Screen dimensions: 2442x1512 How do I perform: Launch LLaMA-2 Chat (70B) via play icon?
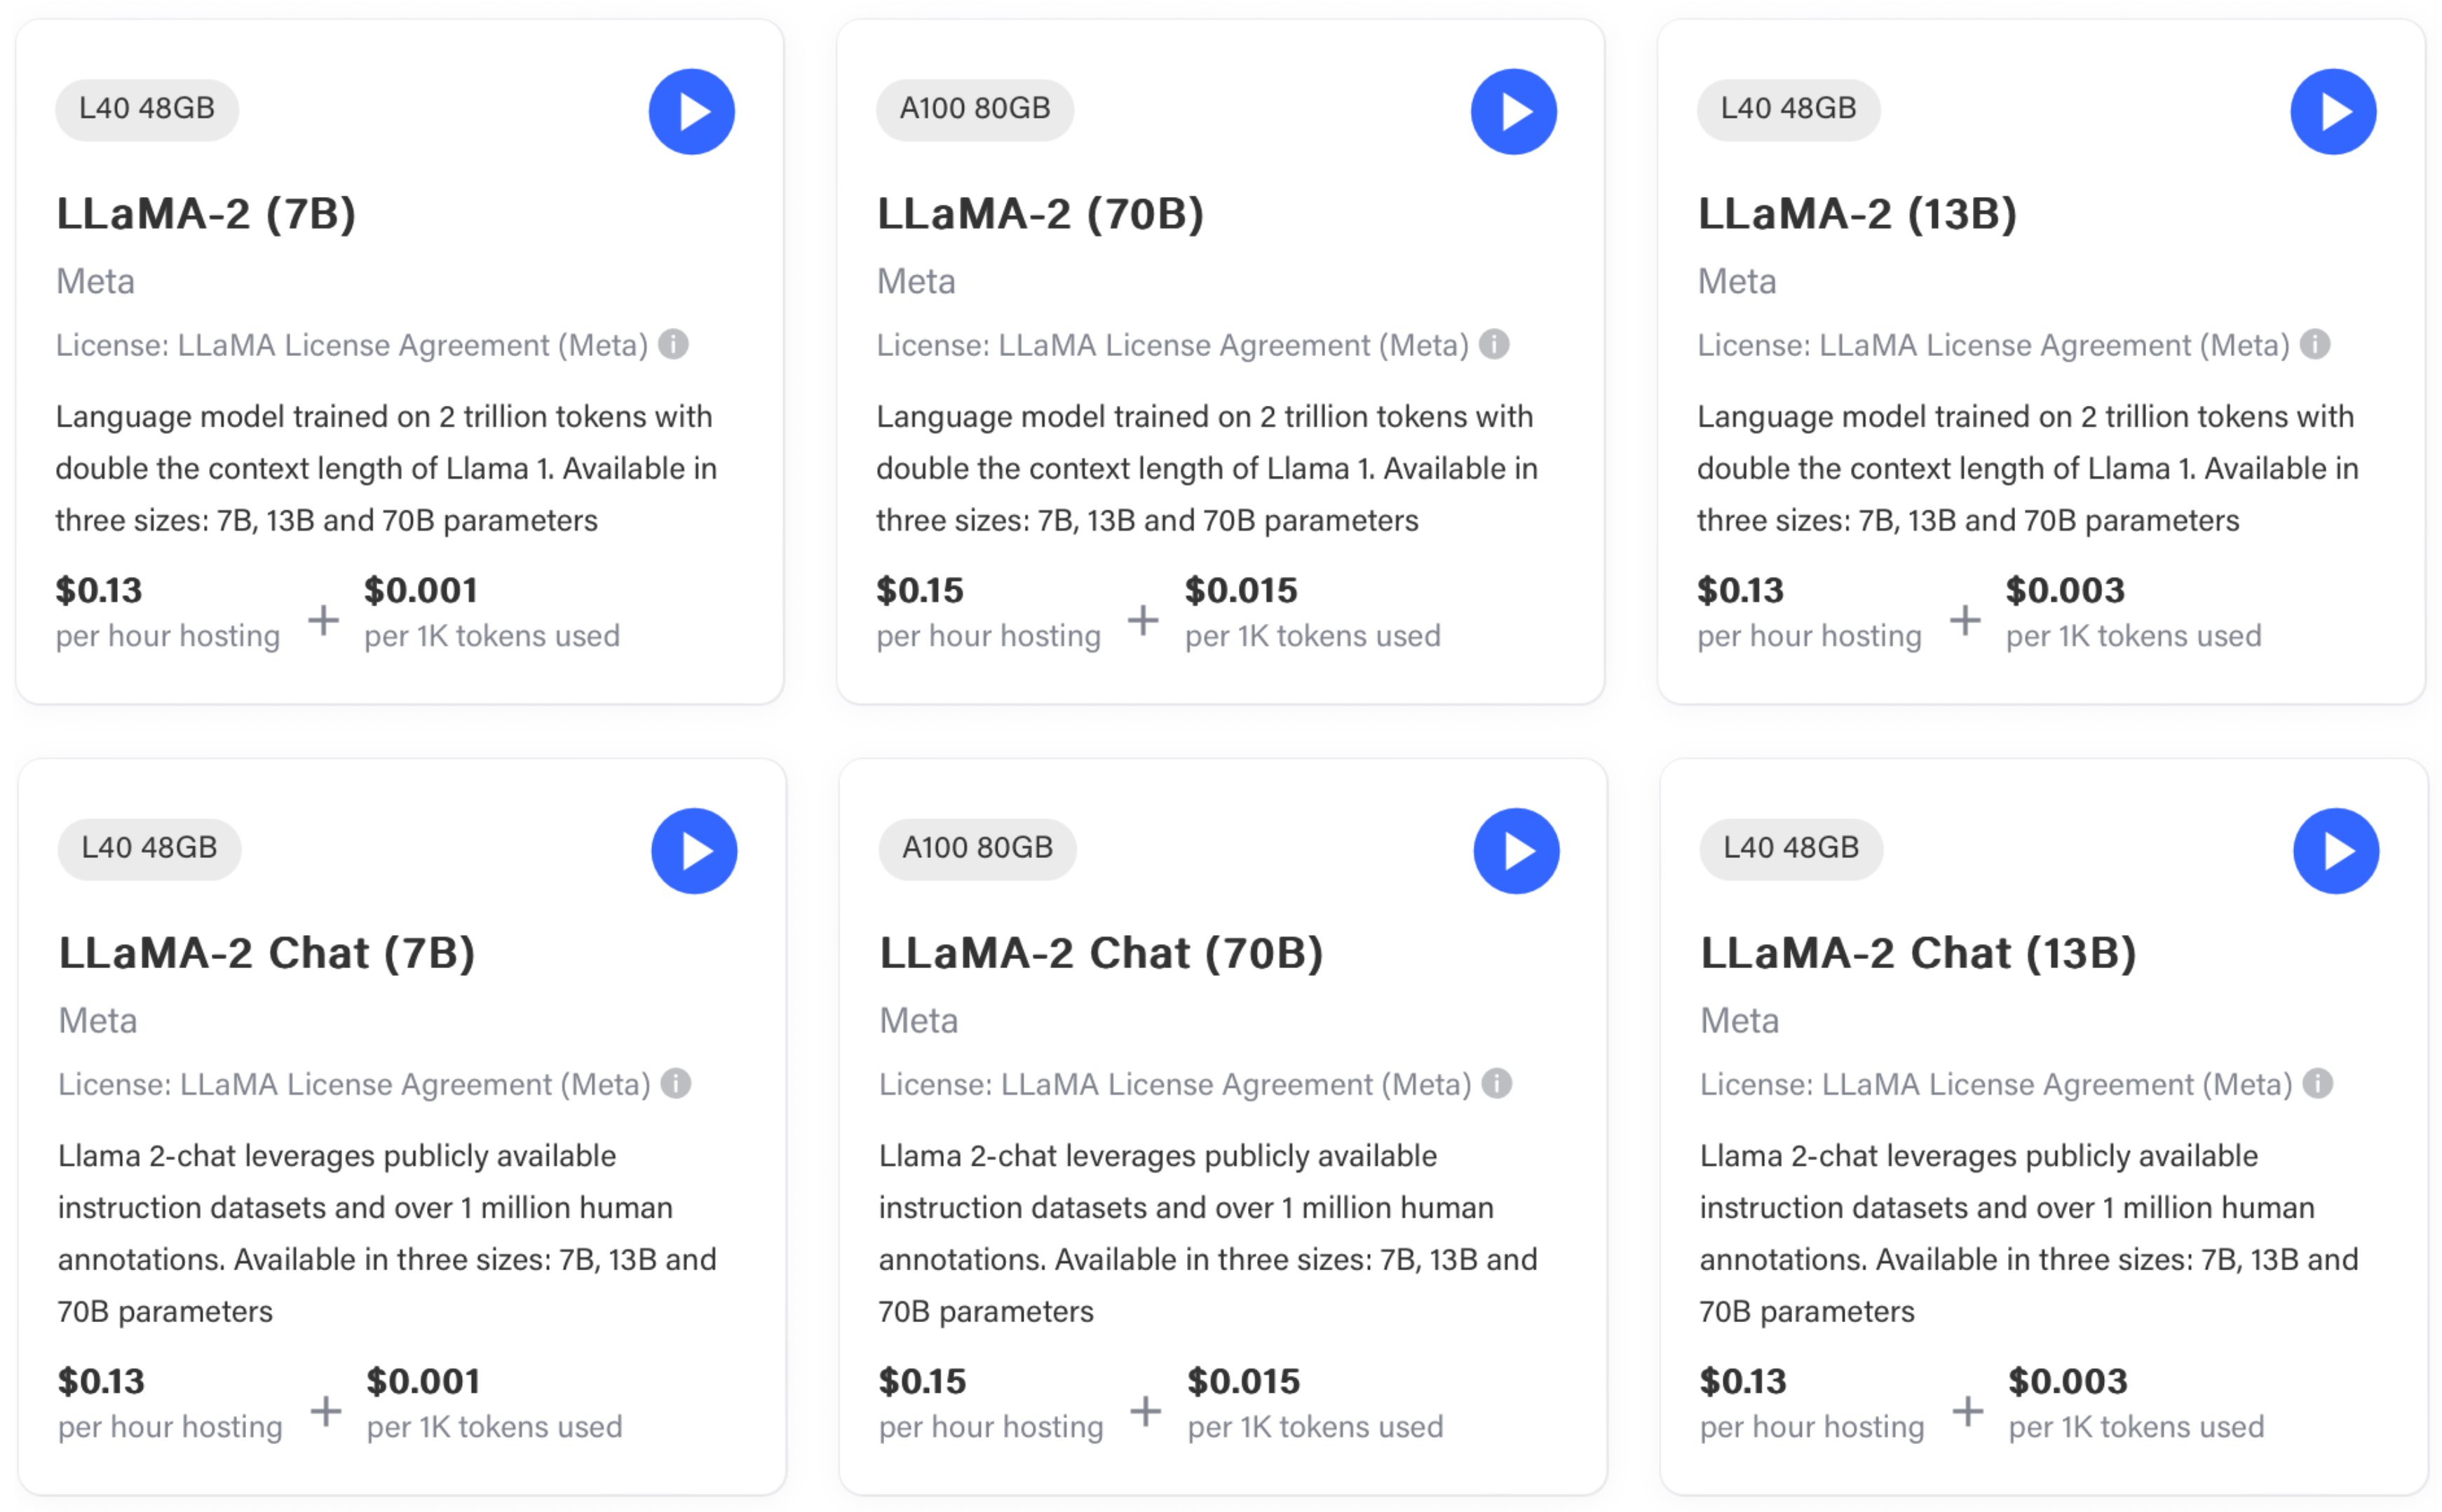(x=1516, y=851)
